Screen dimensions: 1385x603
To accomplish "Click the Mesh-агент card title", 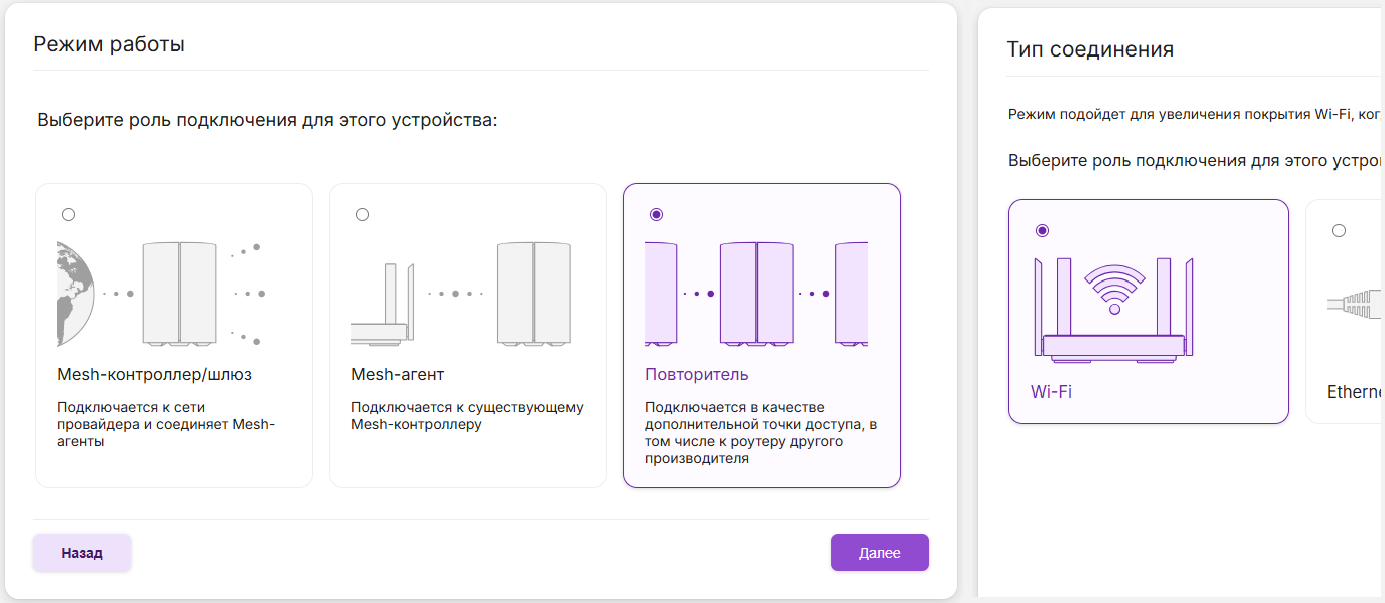I will tap(398, 375).
